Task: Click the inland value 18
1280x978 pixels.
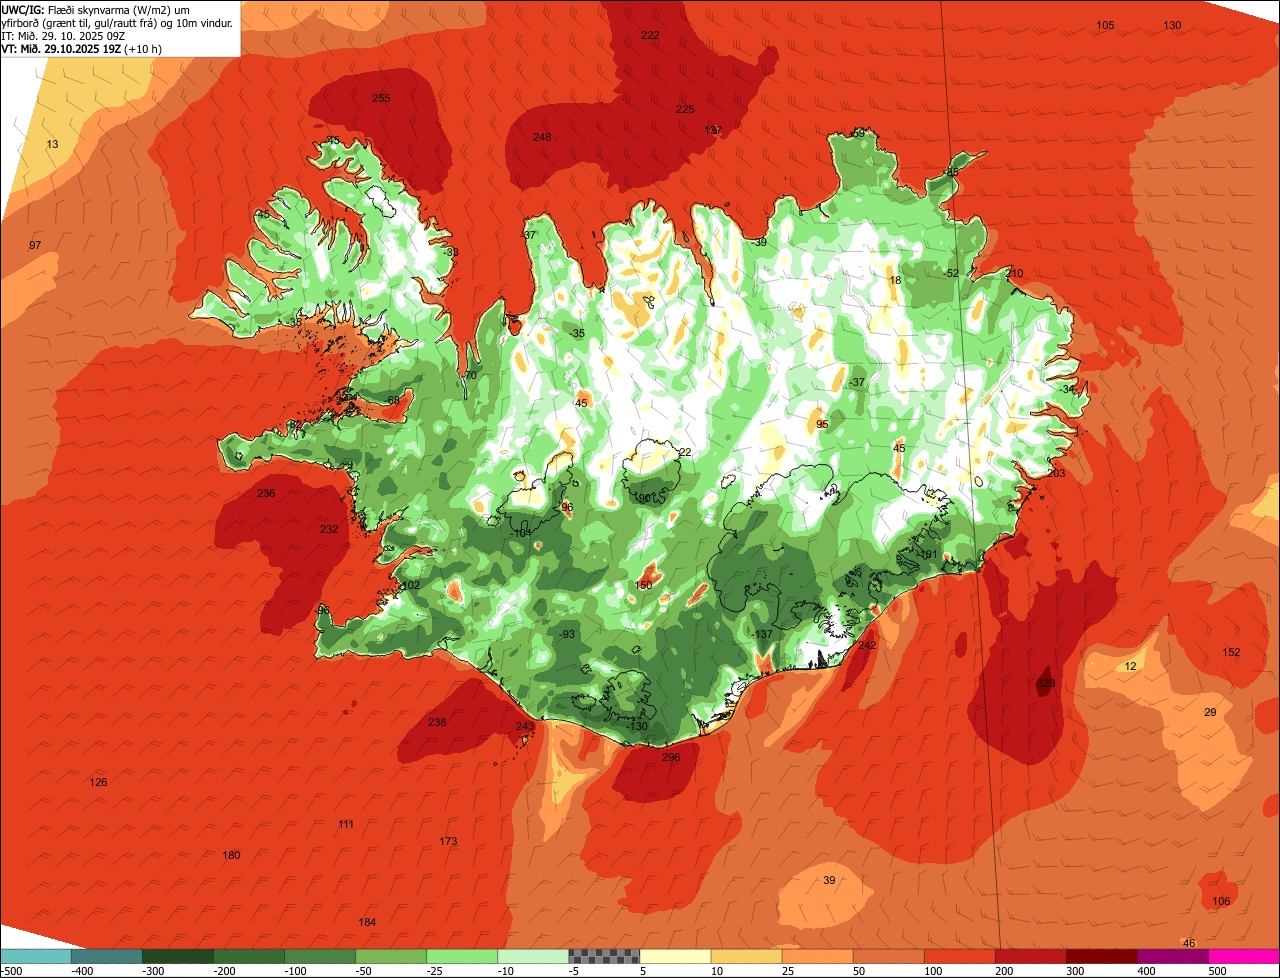Action: click(x=895, y=281)
